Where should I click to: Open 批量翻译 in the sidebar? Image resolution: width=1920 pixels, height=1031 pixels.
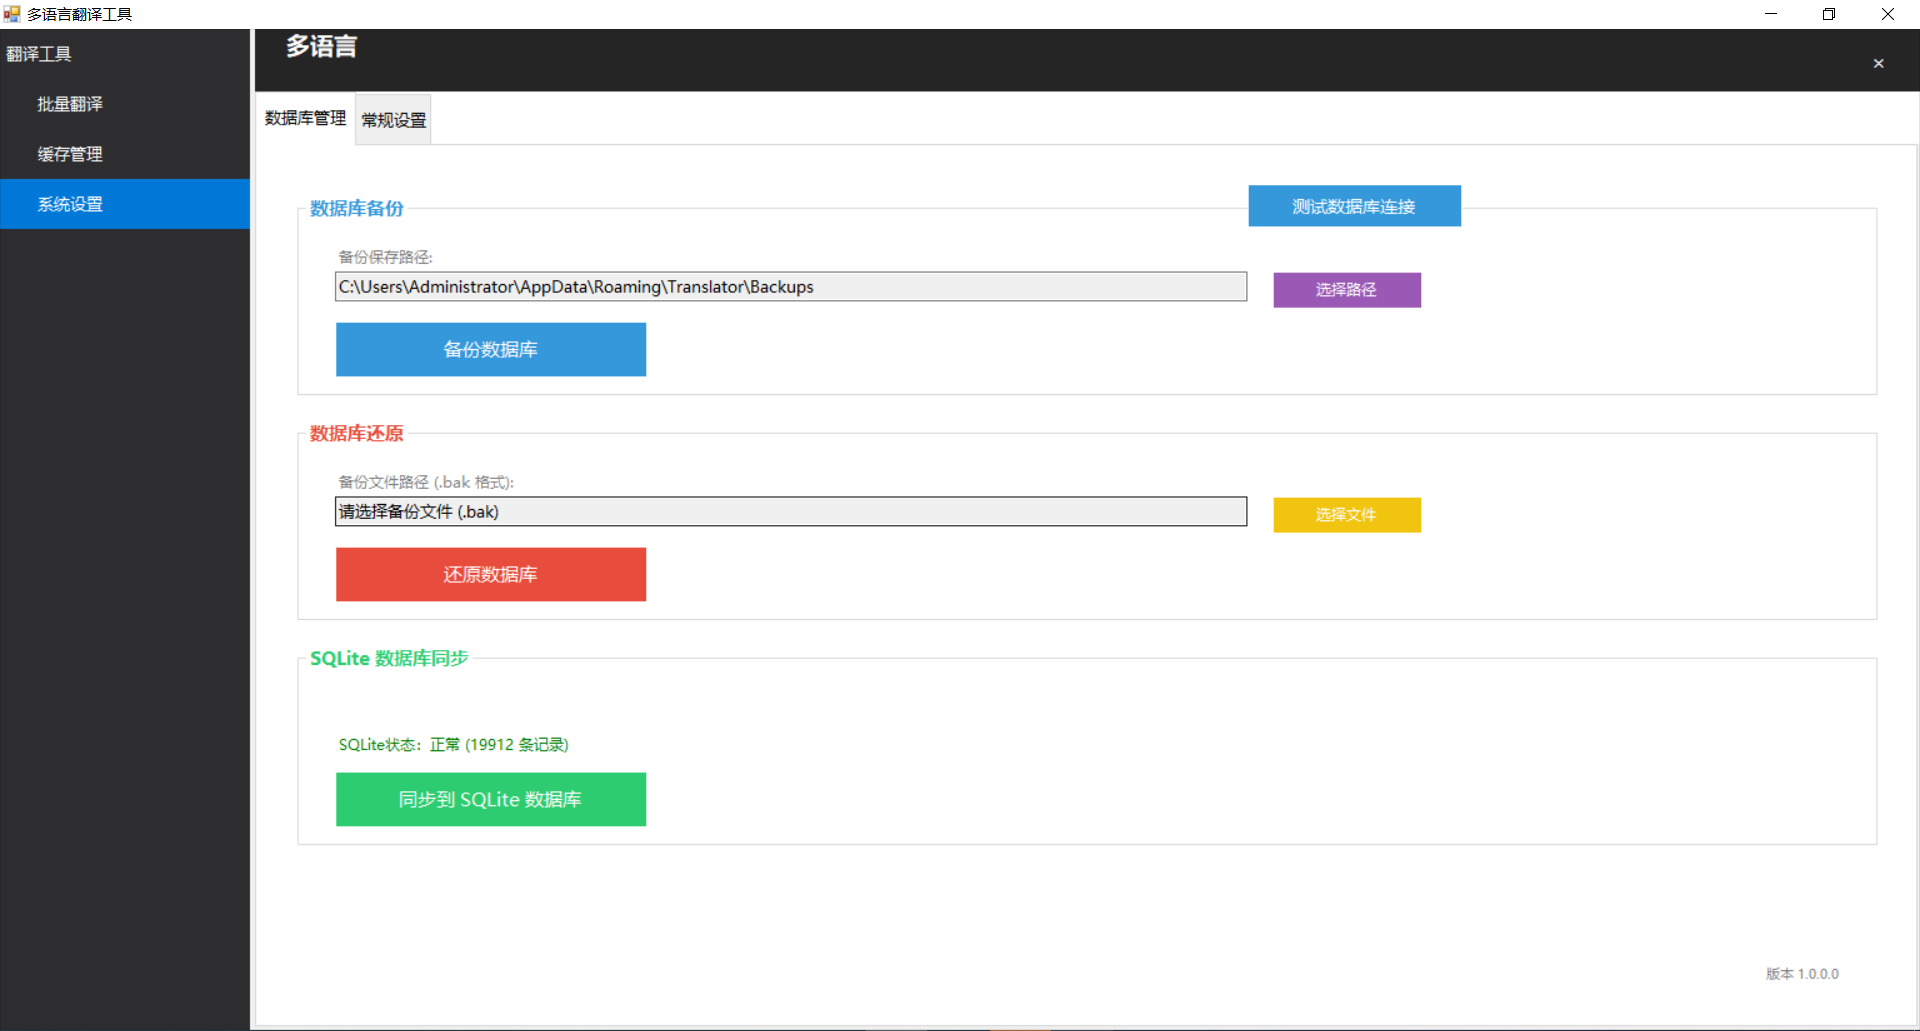(x=125, y=104)
